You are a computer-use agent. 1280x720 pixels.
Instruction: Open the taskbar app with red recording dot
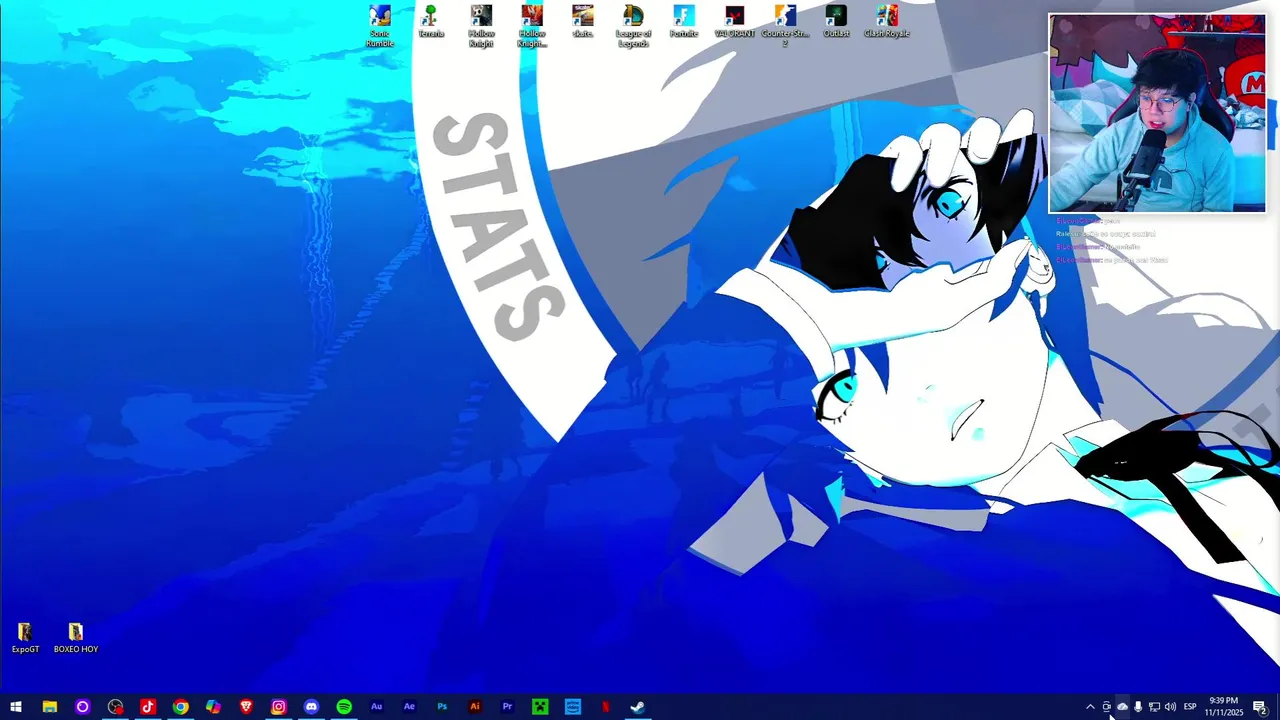click(x=115, y=707)
